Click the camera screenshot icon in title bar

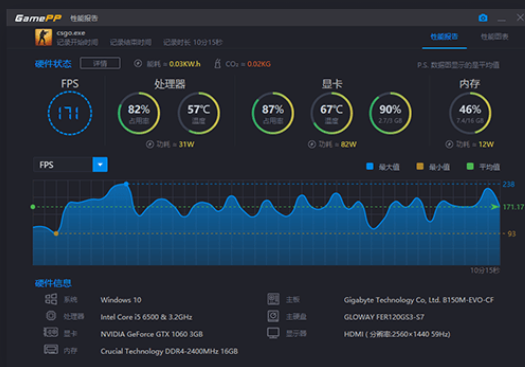click(x=483, y=18)
